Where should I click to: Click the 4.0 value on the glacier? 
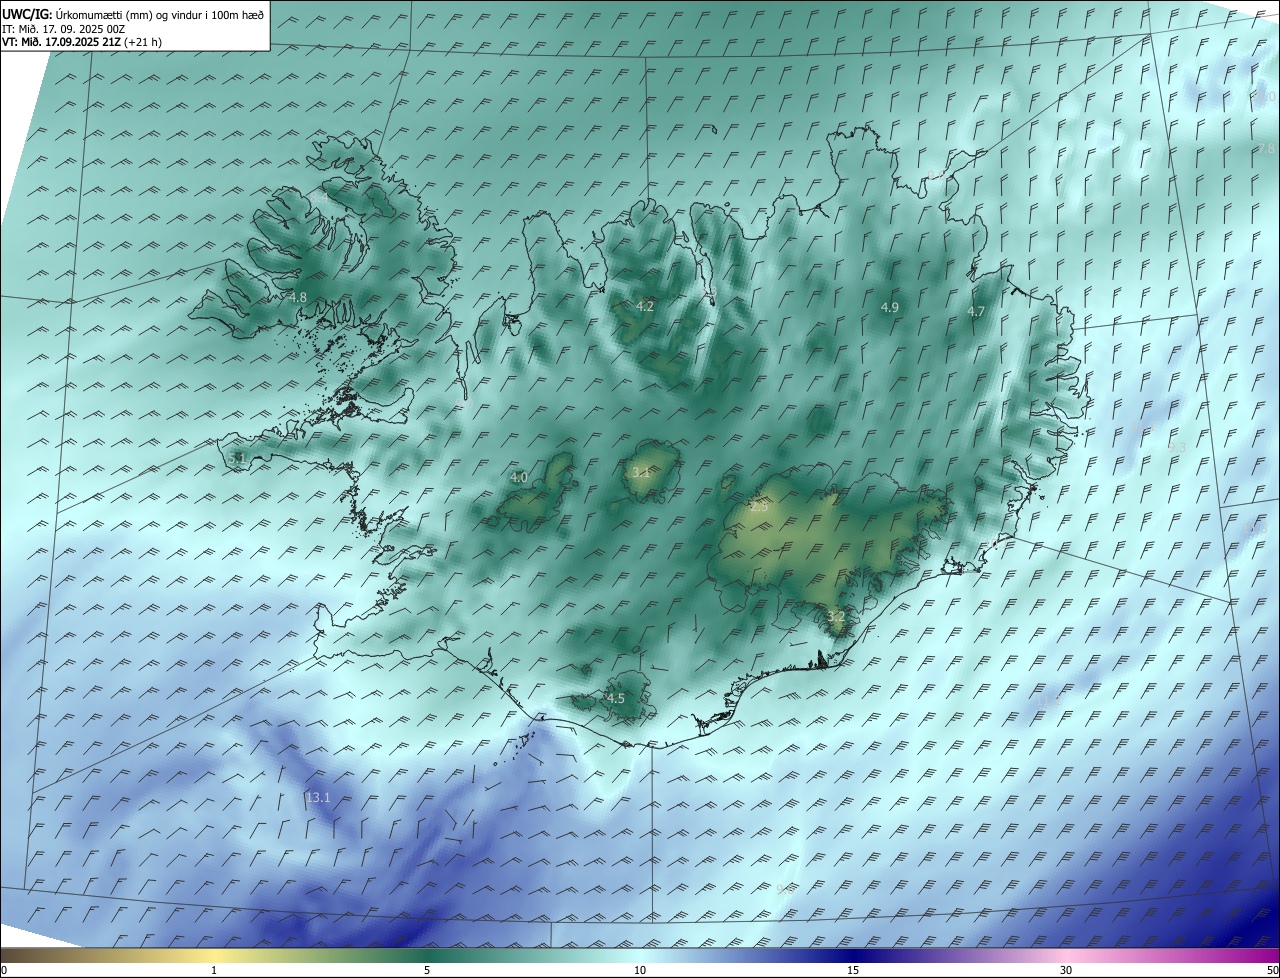518,478
